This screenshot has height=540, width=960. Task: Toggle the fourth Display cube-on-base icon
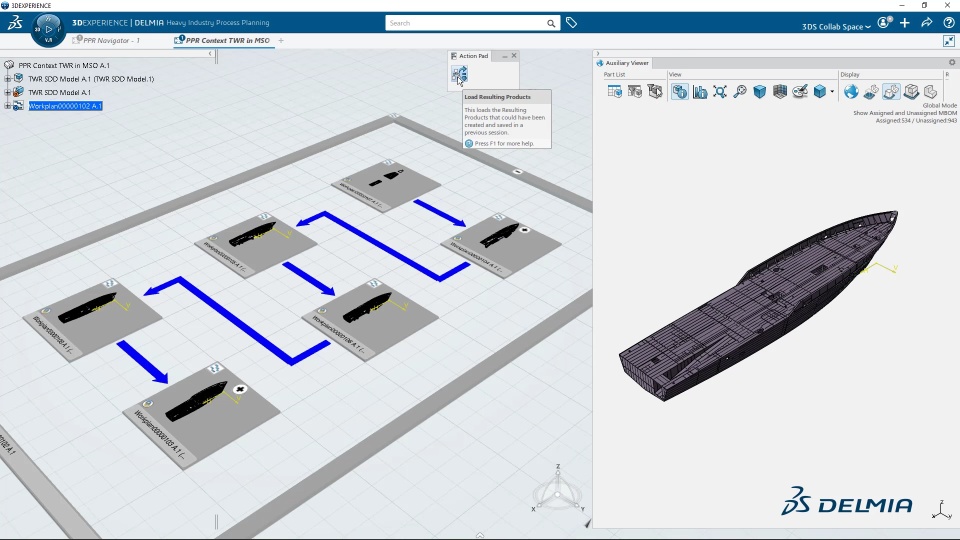pyautogui.click(x=911, y=91)
